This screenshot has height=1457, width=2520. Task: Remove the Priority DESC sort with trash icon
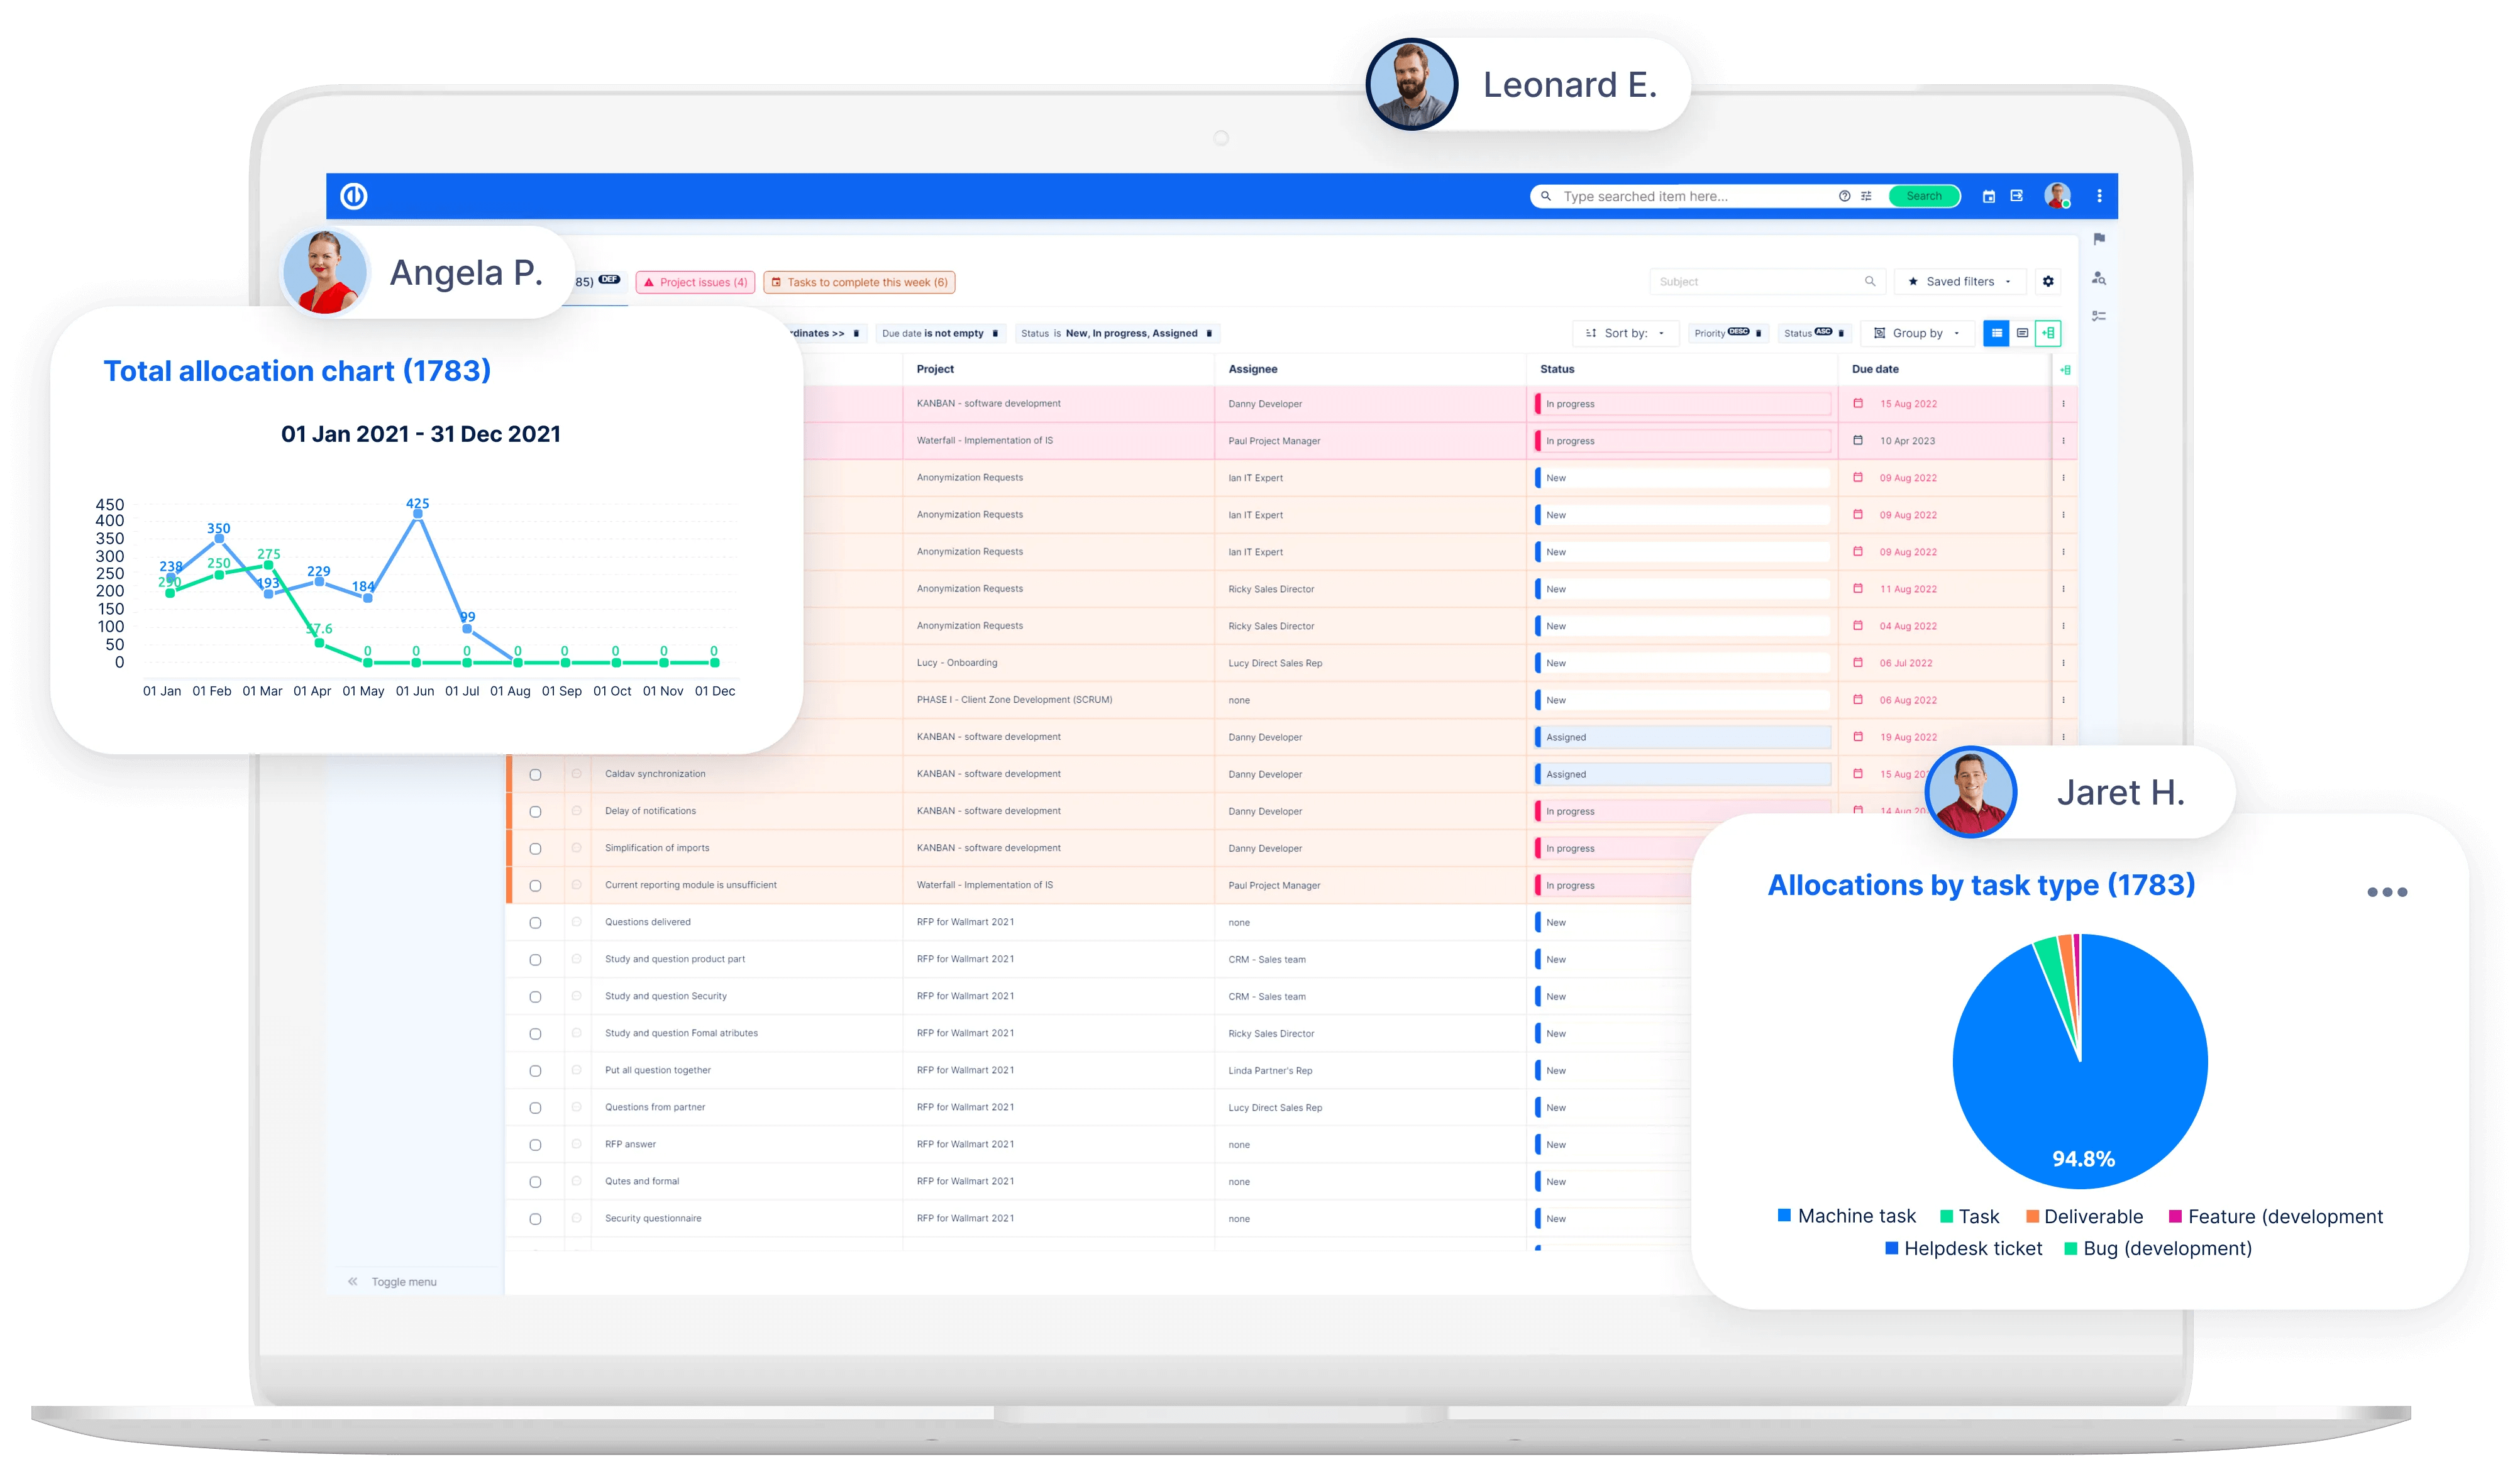1758,333
